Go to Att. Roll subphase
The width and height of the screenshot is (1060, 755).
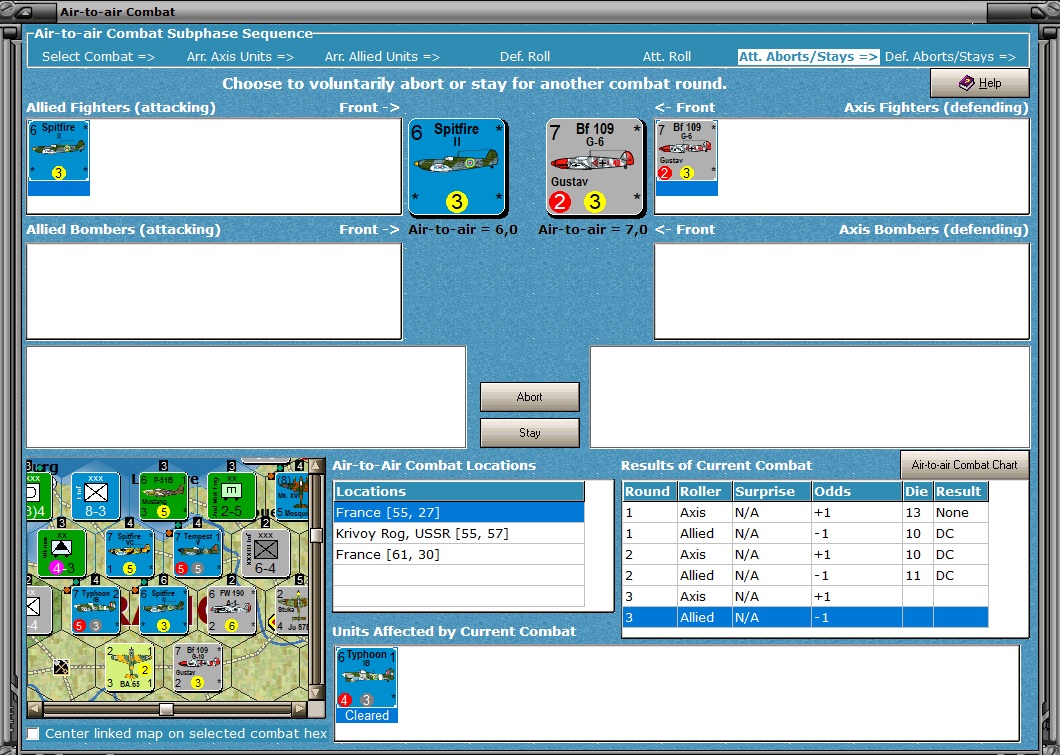coord(667,57)
